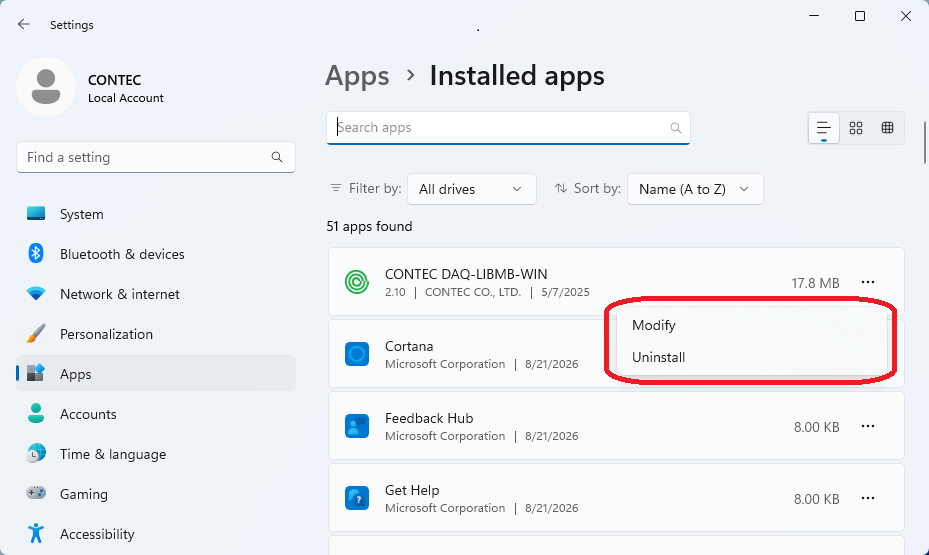Click CONTEC DAQ-LIBMB-WIN app name
Screen dimensions: 929x555
point(466,274)
